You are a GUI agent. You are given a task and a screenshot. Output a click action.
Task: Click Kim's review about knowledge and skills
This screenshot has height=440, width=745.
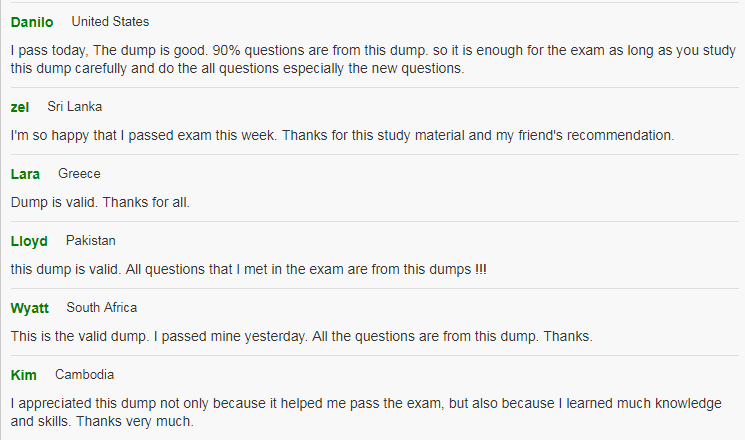pos(366,412)
